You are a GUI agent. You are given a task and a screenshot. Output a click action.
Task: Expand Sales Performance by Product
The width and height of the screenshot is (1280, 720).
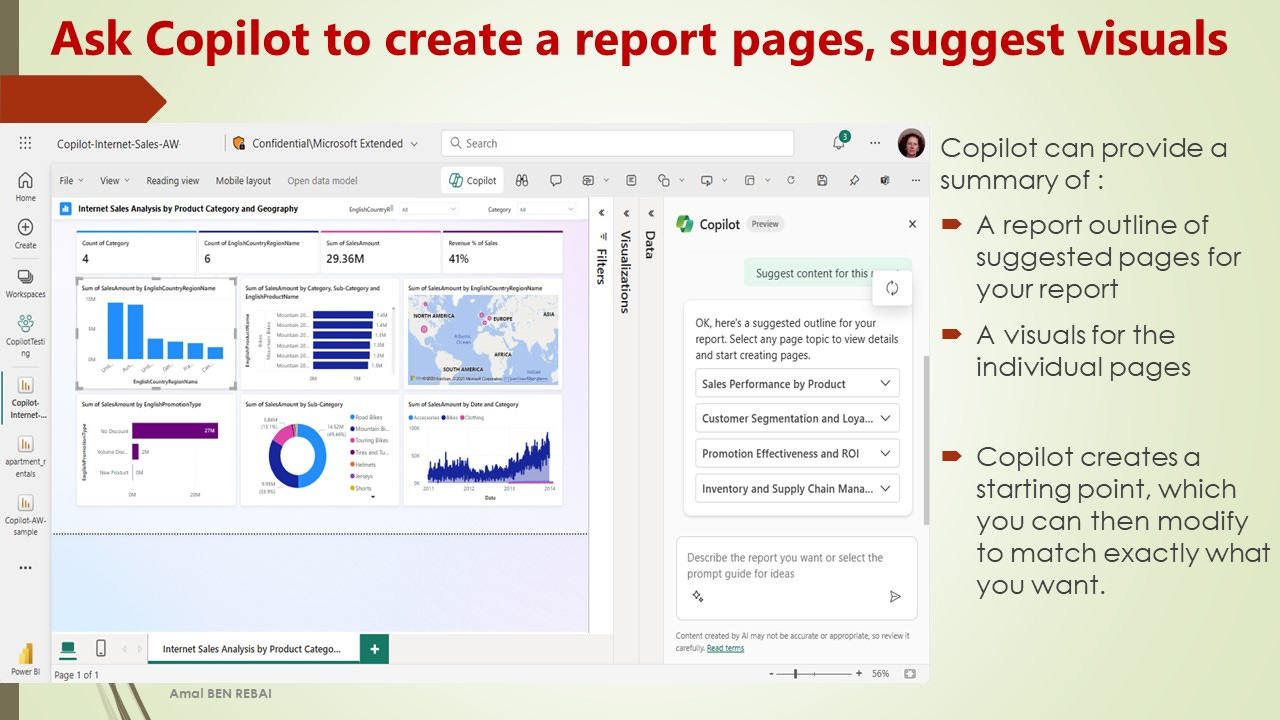pos(797,384)
